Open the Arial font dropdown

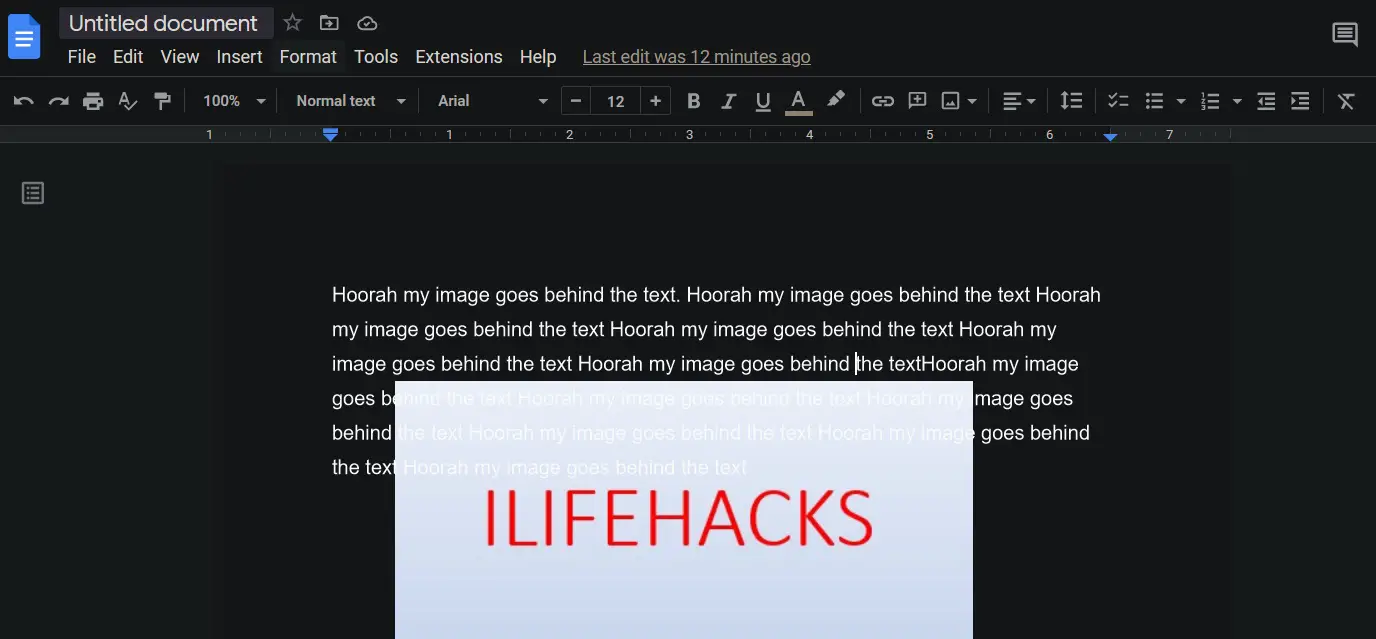click(493, 101)
